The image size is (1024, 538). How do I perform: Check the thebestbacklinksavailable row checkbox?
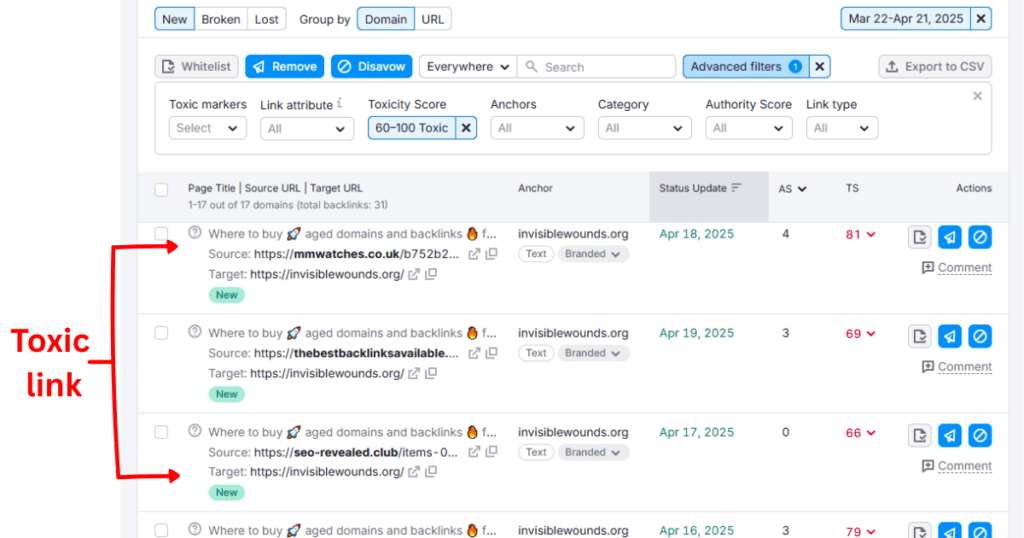point(161,333)
